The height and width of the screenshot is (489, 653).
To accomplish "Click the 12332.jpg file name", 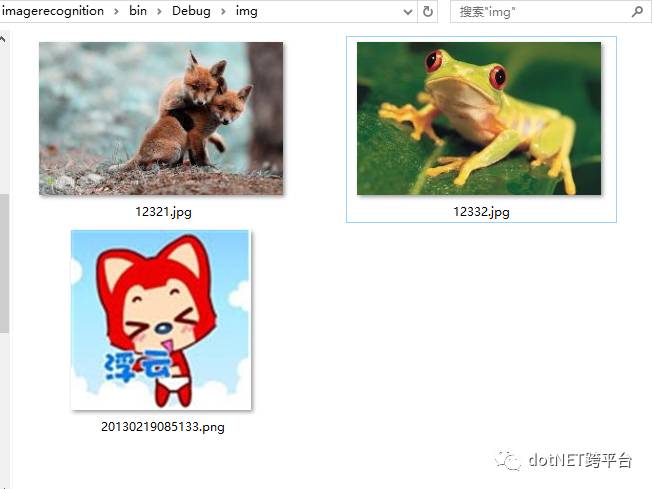I will (x=481, y=212).
